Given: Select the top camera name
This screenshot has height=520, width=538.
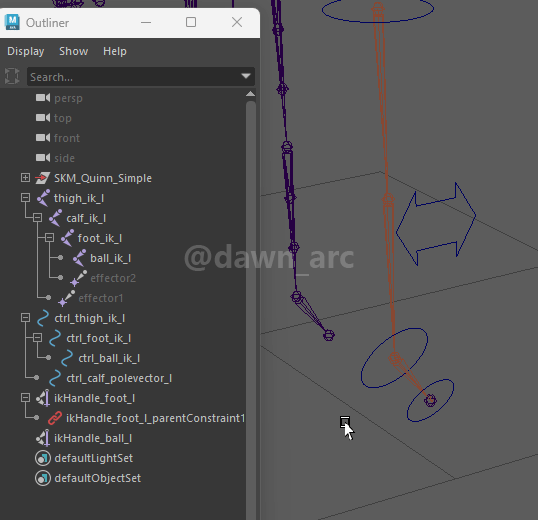Looking at the screenshot, I should point(63,118).
